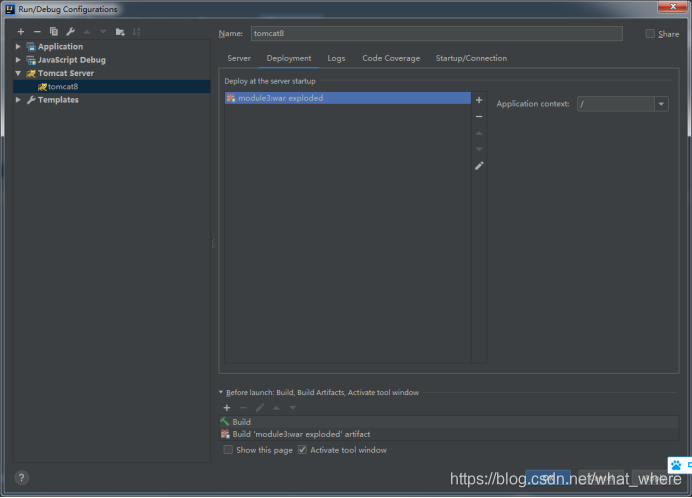Edit the deployment artifact with the pencil icon
Image resolution: width=692 pixels, height=498 pixels.
point(479,166)
